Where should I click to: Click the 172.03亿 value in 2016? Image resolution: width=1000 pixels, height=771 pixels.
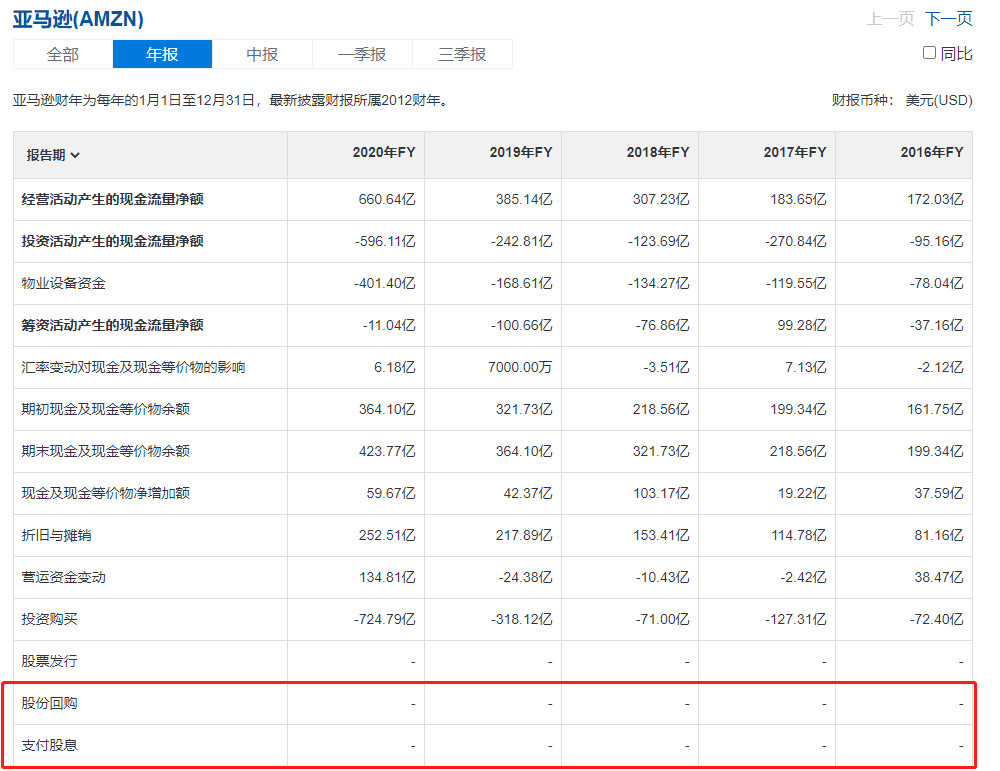click(x=935, y=199)
